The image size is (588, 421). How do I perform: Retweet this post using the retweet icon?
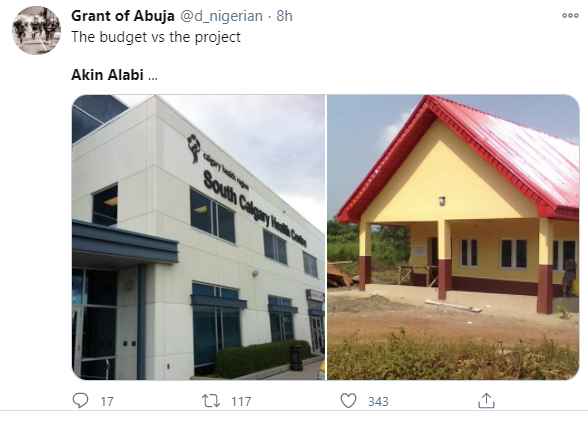tap(211, 401)
